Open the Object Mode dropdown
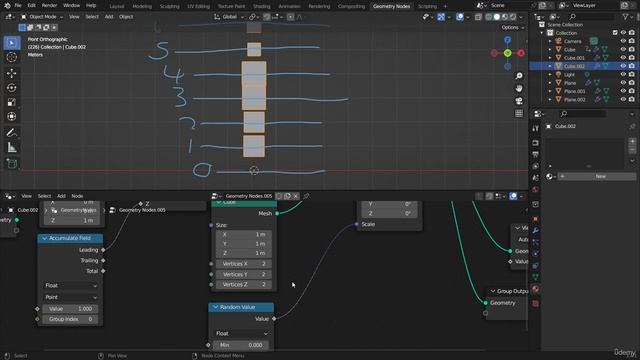The image size is (640, 360). (42, 17)
